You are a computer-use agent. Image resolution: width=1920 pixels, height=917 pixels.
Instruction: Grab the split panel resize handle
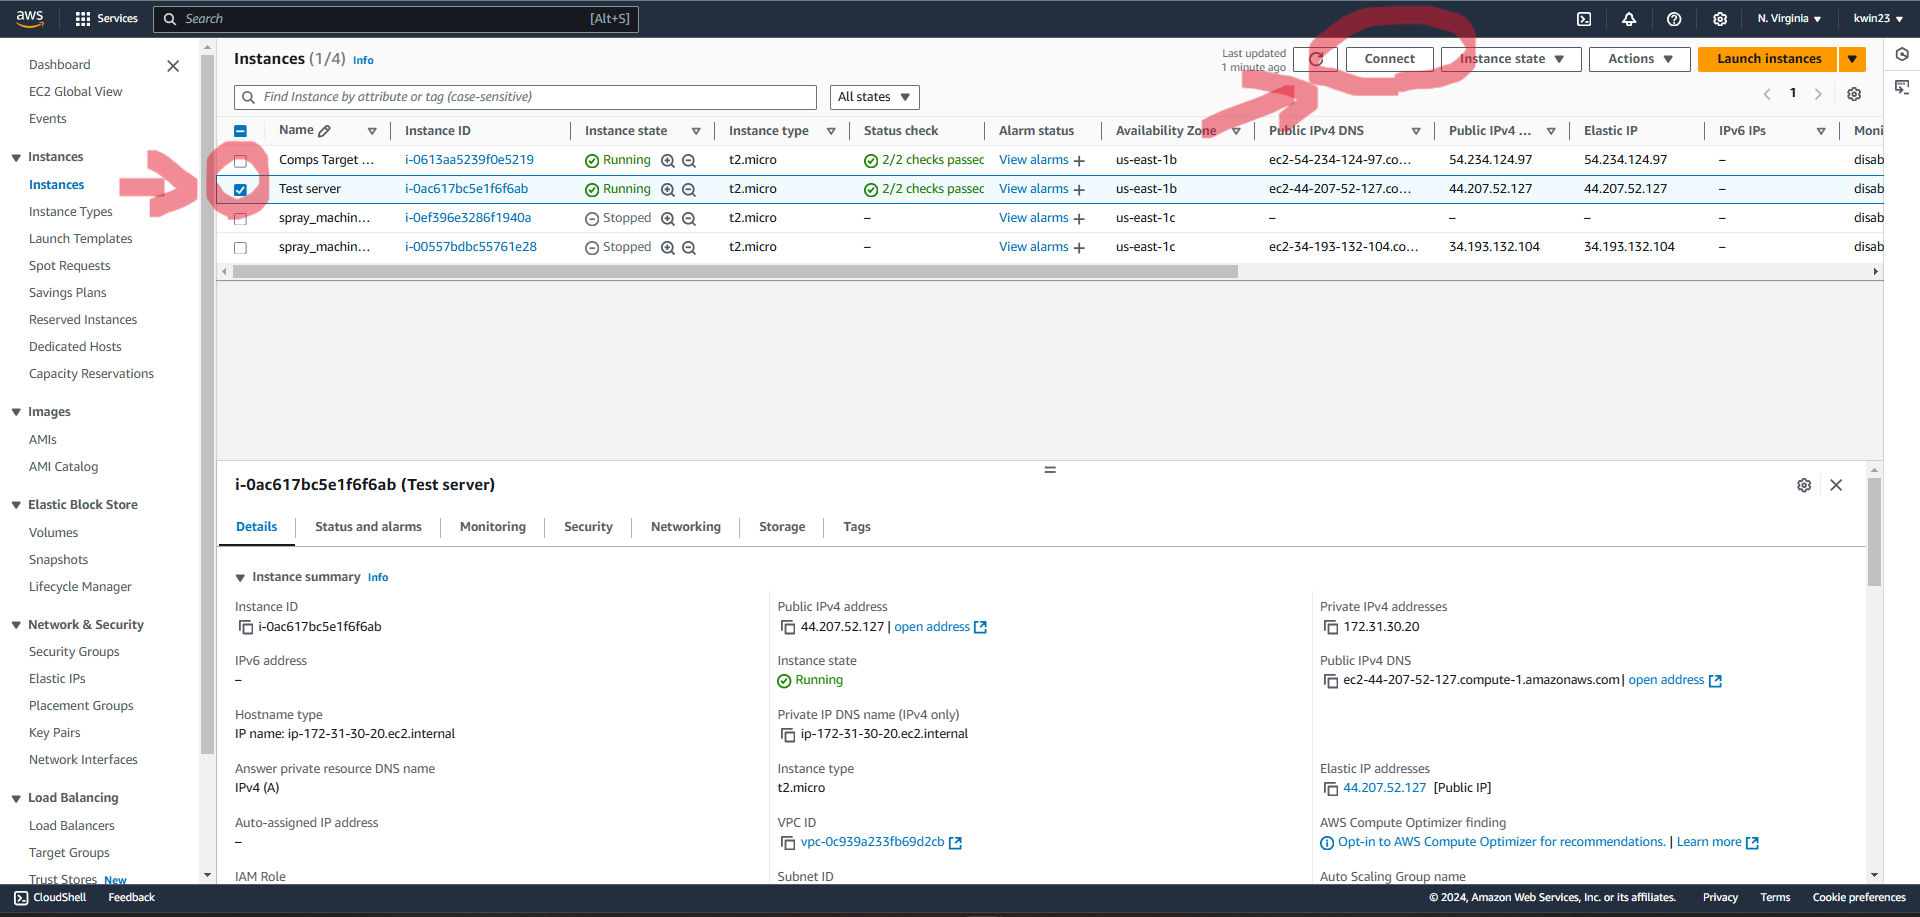(x=1050, y=469)
